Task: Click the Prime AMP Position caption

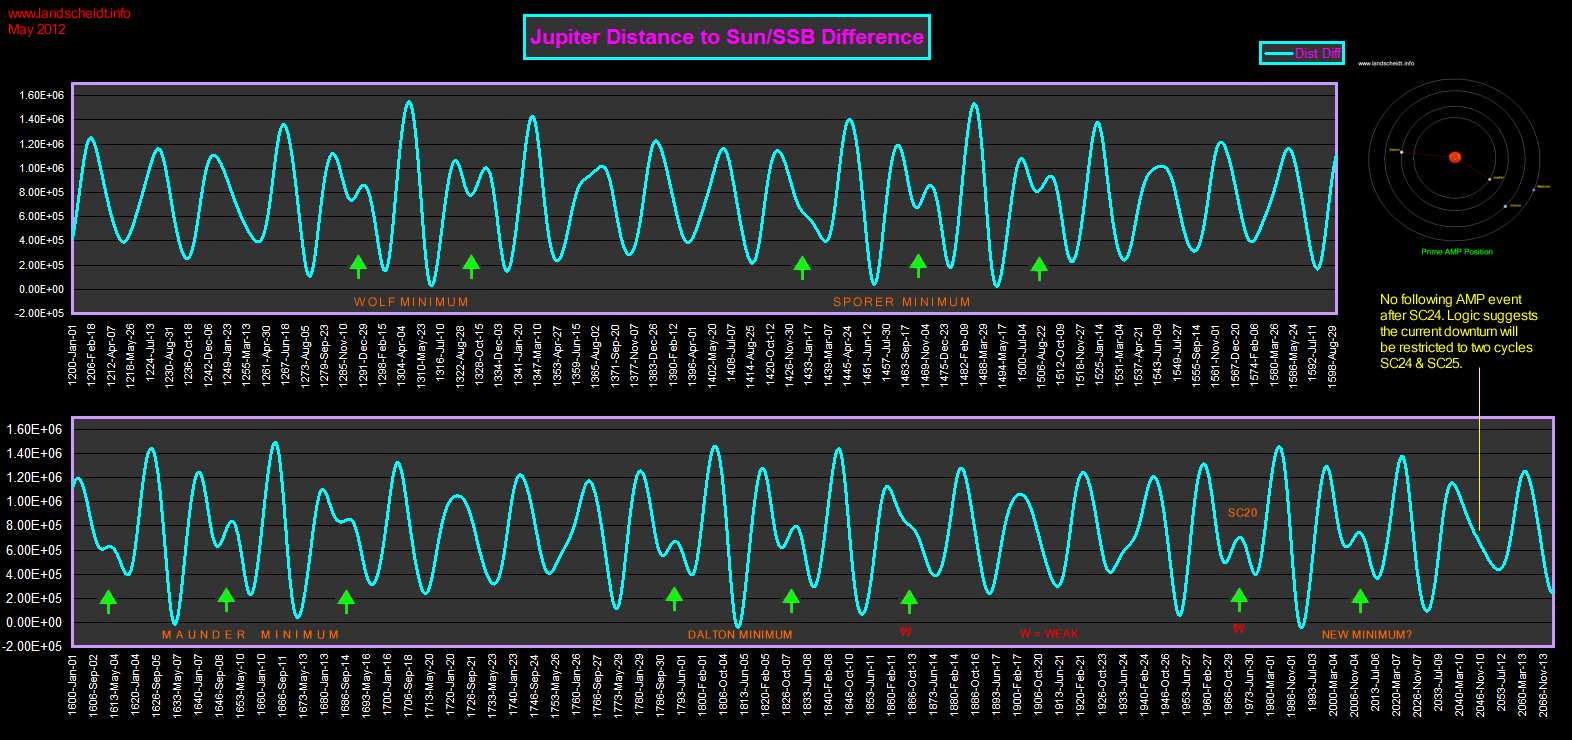Action: (x=1457, y=252)
